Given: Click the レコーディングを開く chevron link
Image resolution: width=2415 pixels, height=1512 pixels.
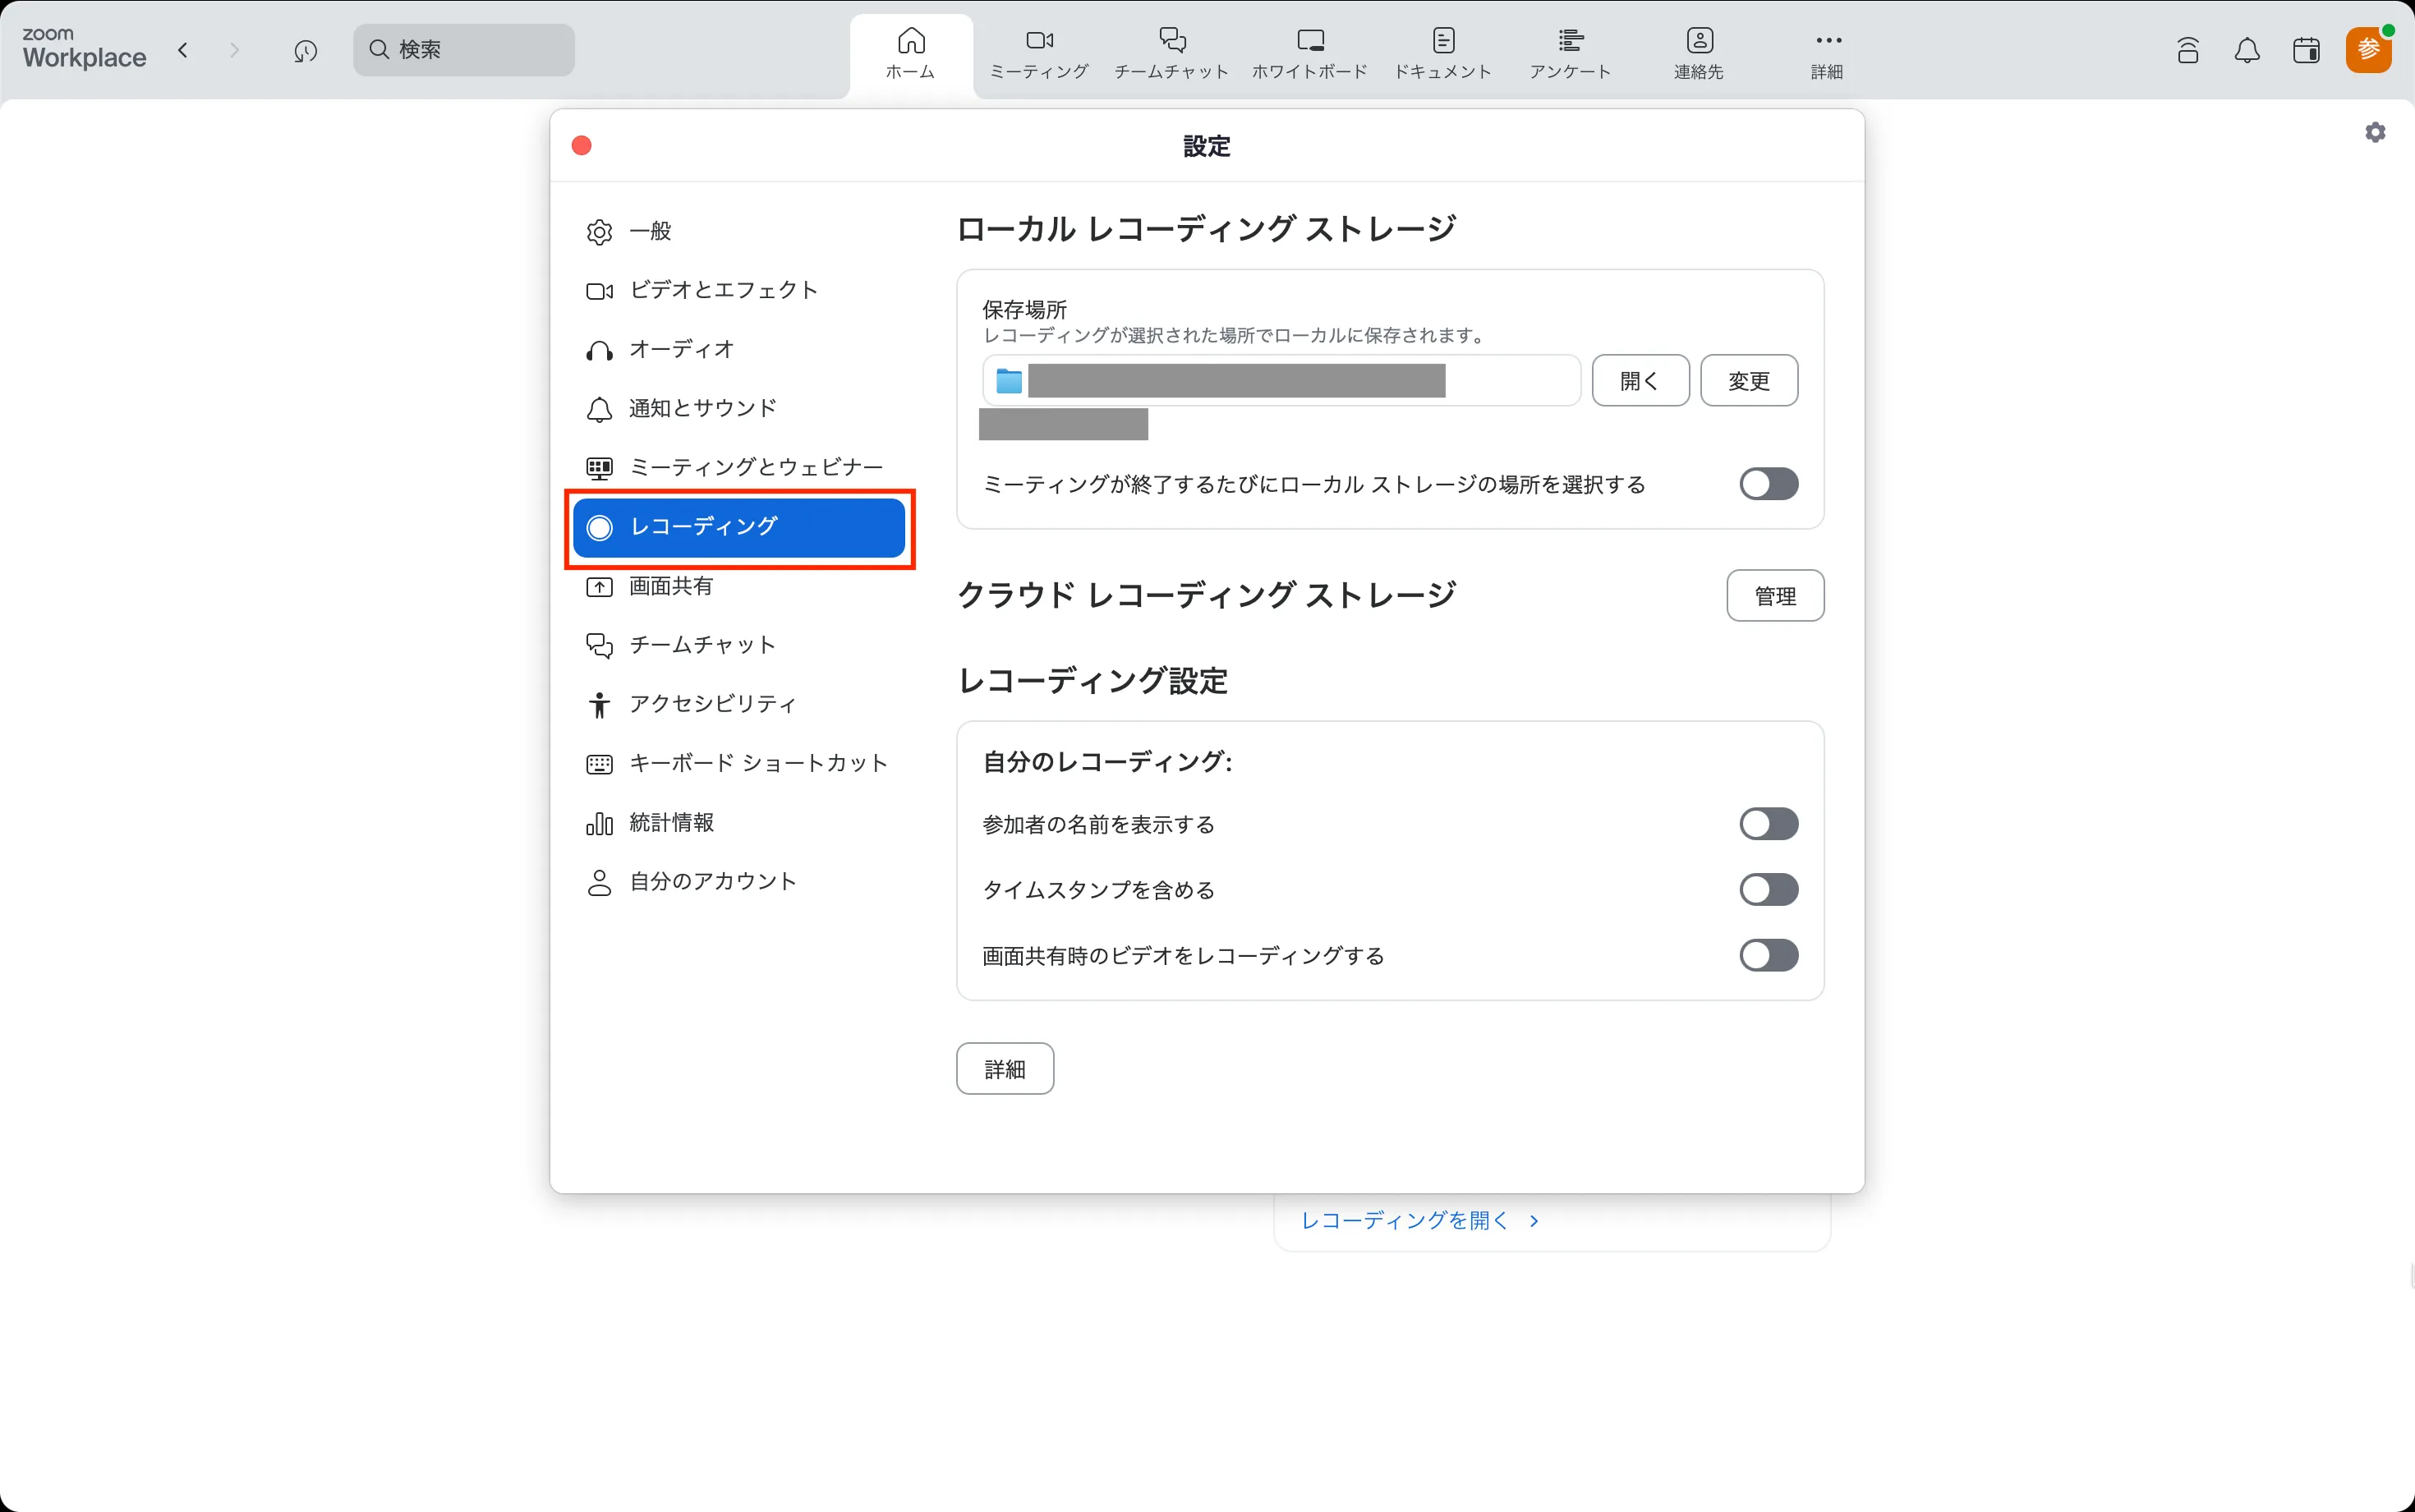Looking at the screenshot, I should pyautogui.click(x=1419, y=1220).
